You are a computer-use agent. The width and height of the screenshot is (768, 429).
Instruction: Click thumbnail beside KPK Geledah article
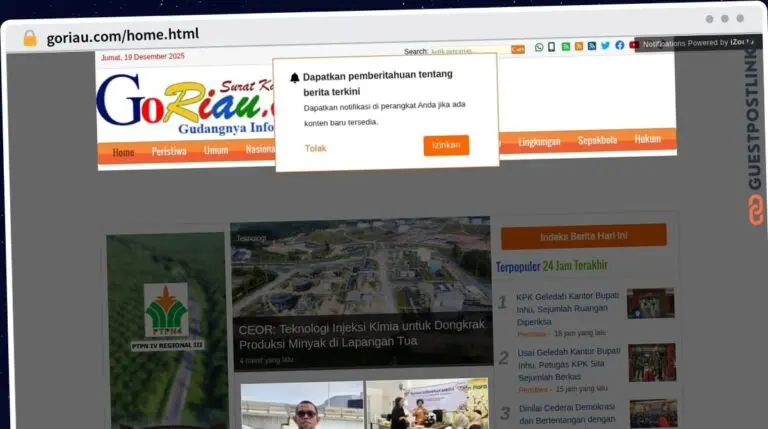click(650, 304)
